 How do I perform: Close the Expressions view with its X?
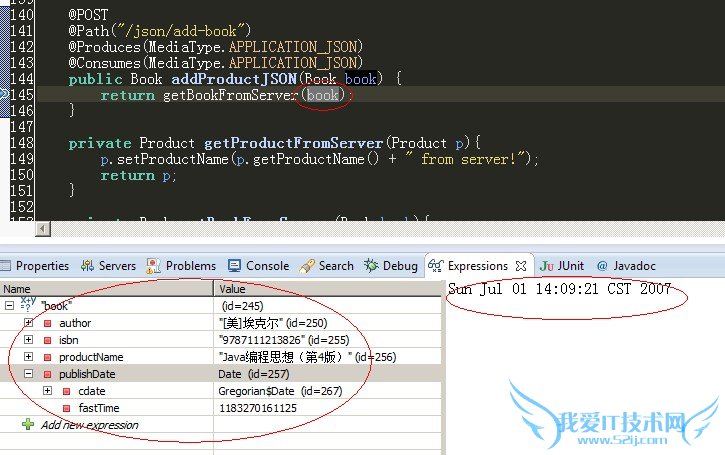coord(521,266)
